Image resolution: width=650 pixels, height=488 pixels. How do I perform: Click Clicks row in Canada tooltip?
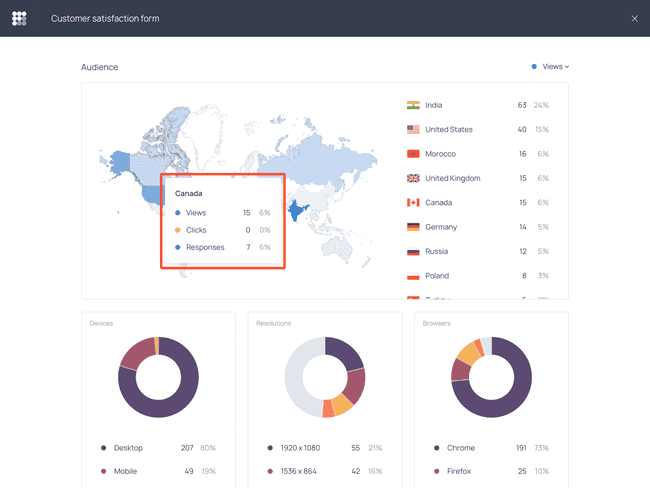[x=223, y=230]
